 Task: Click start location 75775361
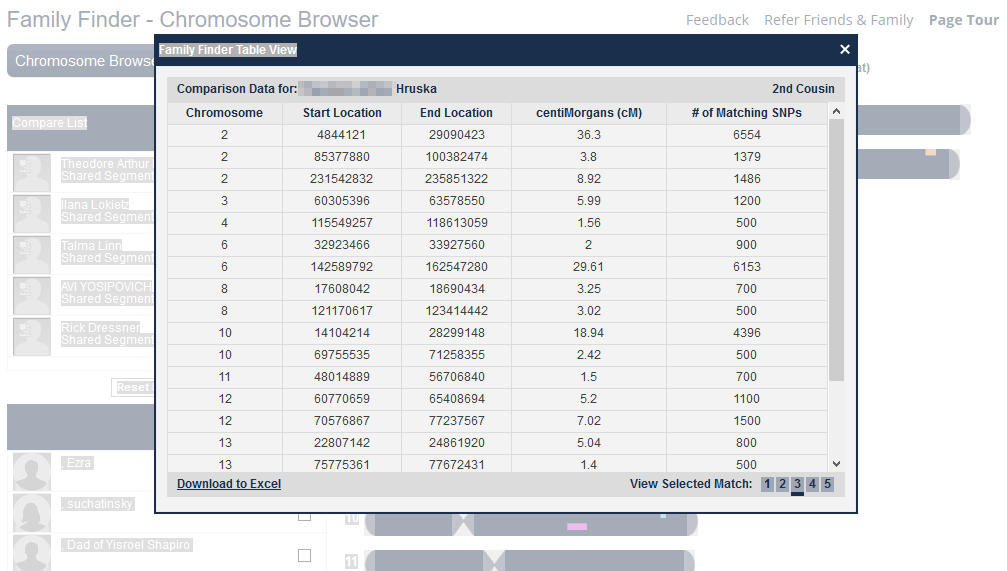click(342, 464)
